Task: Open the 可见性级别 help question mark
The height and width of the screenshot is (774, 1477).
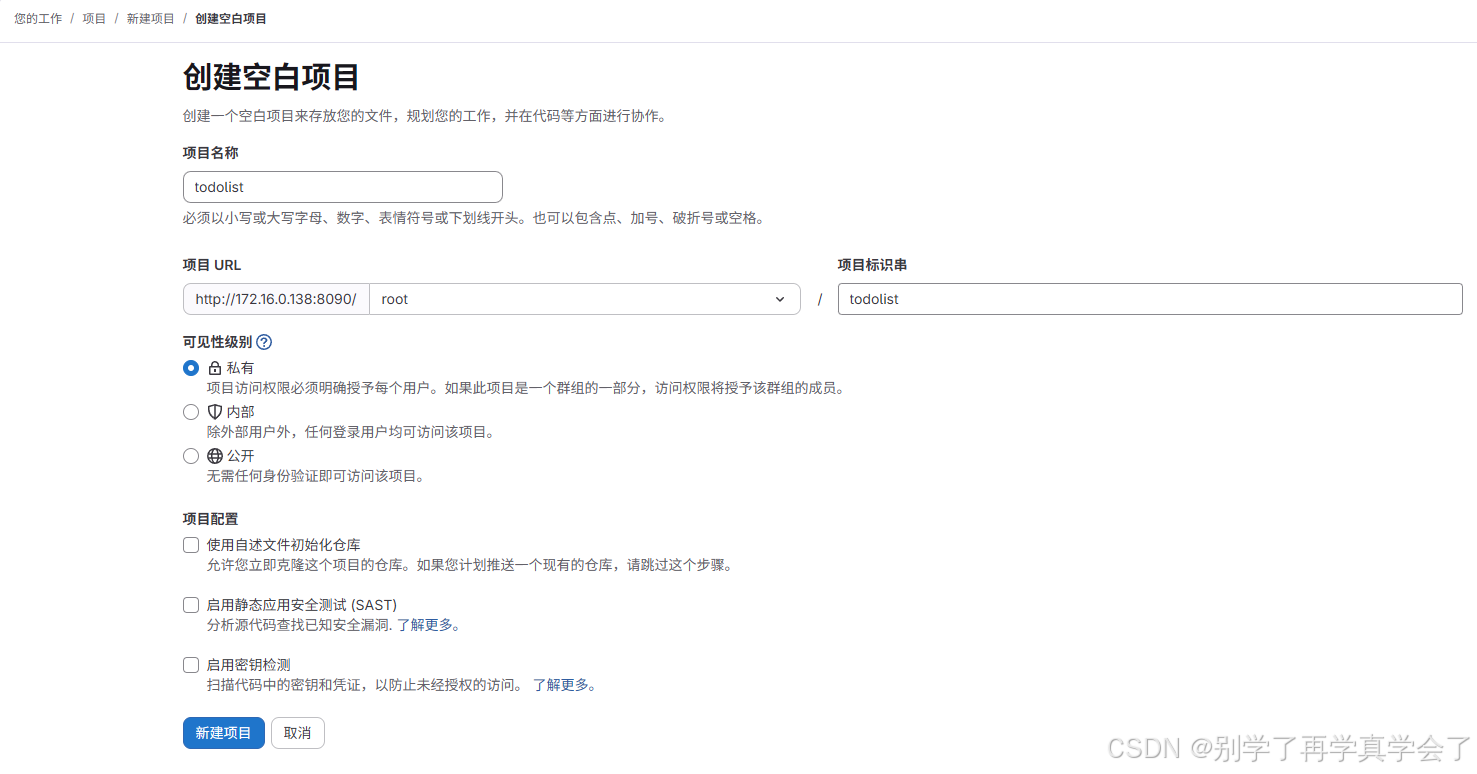Action: [x=262, y=341]
